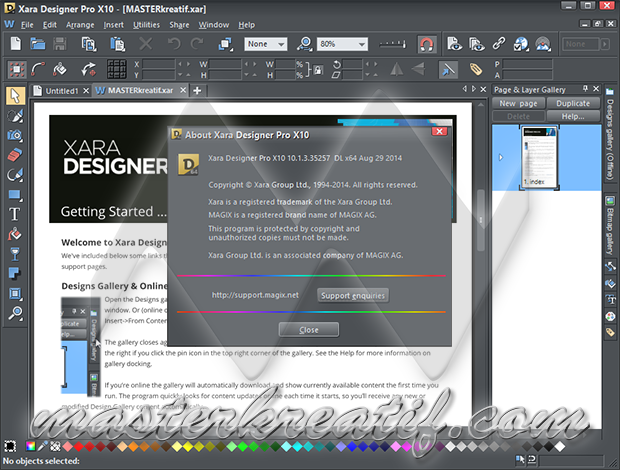
Task: Pick the red color swatch
Action: tap(79, 447)
